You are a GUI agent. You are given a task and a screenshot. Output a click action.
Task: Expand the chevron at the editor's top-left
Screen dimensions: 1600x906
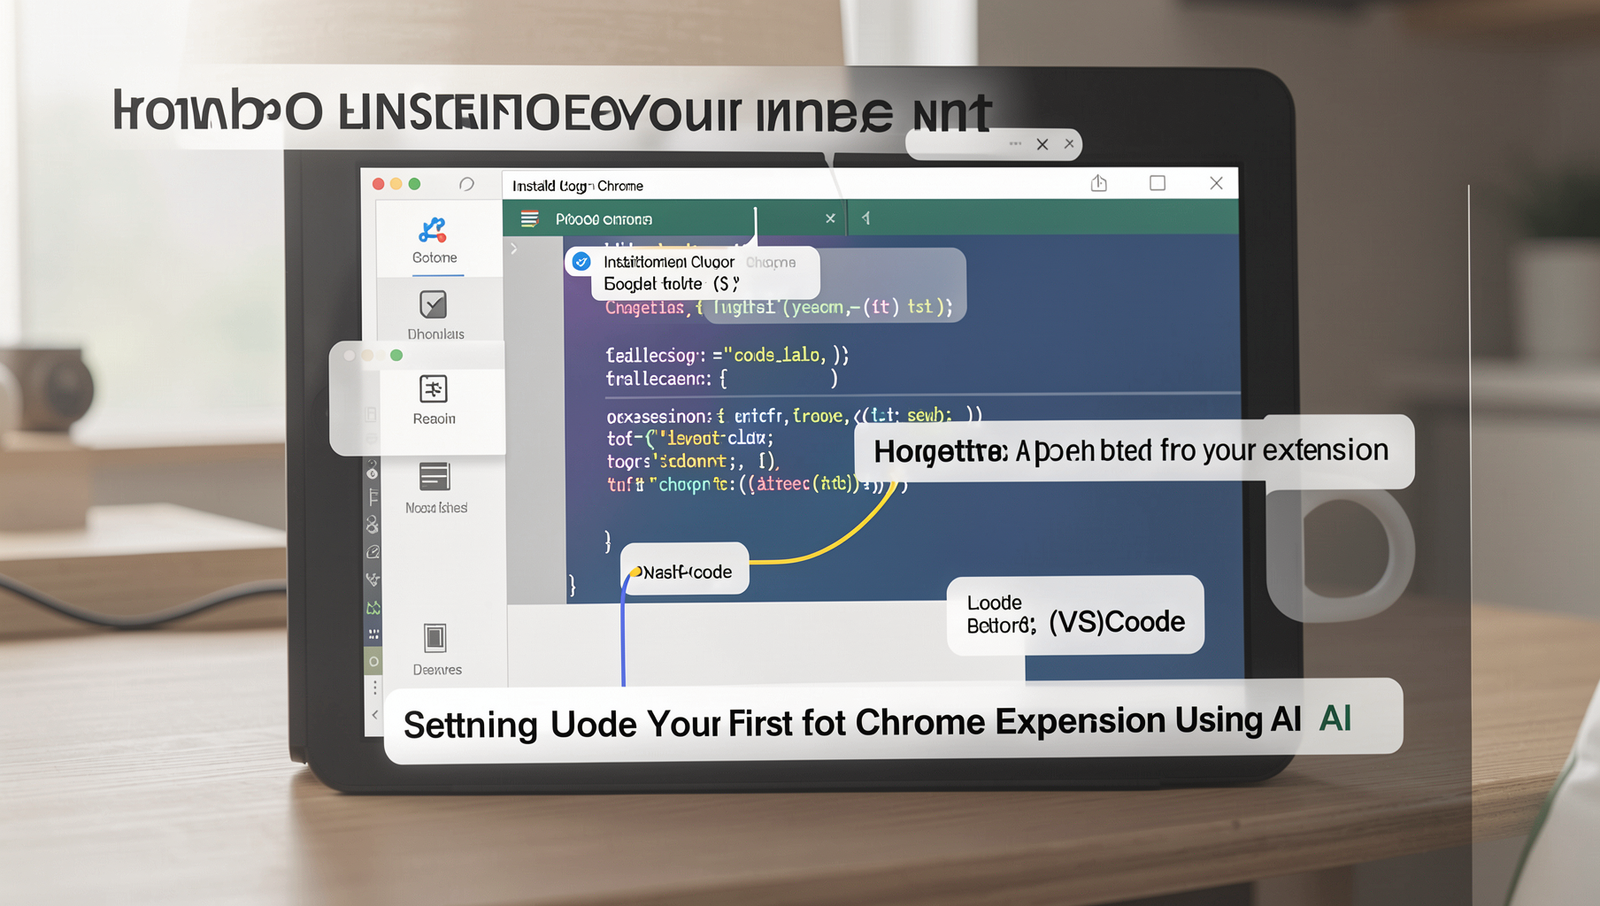pyautogui.click(x=514, y=248)
